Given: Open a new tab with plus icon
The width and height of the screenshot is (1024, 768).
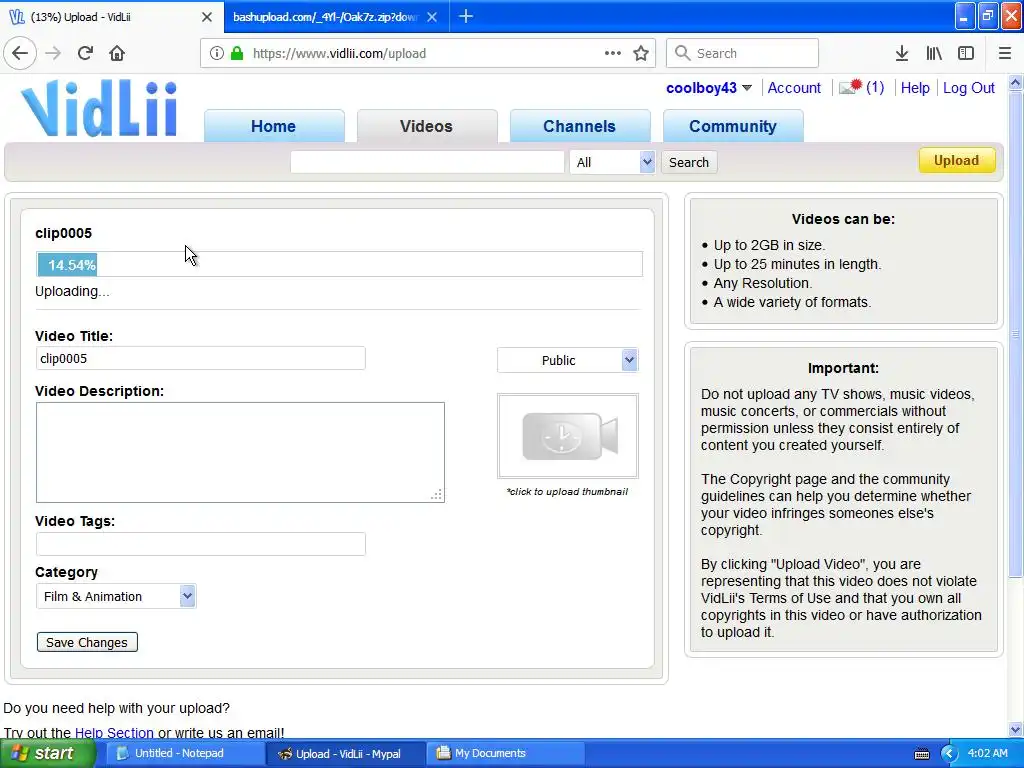Looking at the screenshot, I should (x=466, y=16).
